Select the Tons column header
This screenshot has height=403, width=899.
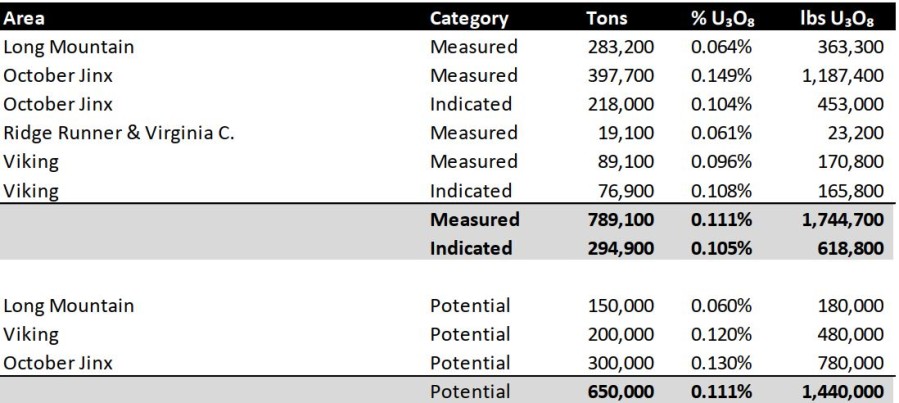607,18
